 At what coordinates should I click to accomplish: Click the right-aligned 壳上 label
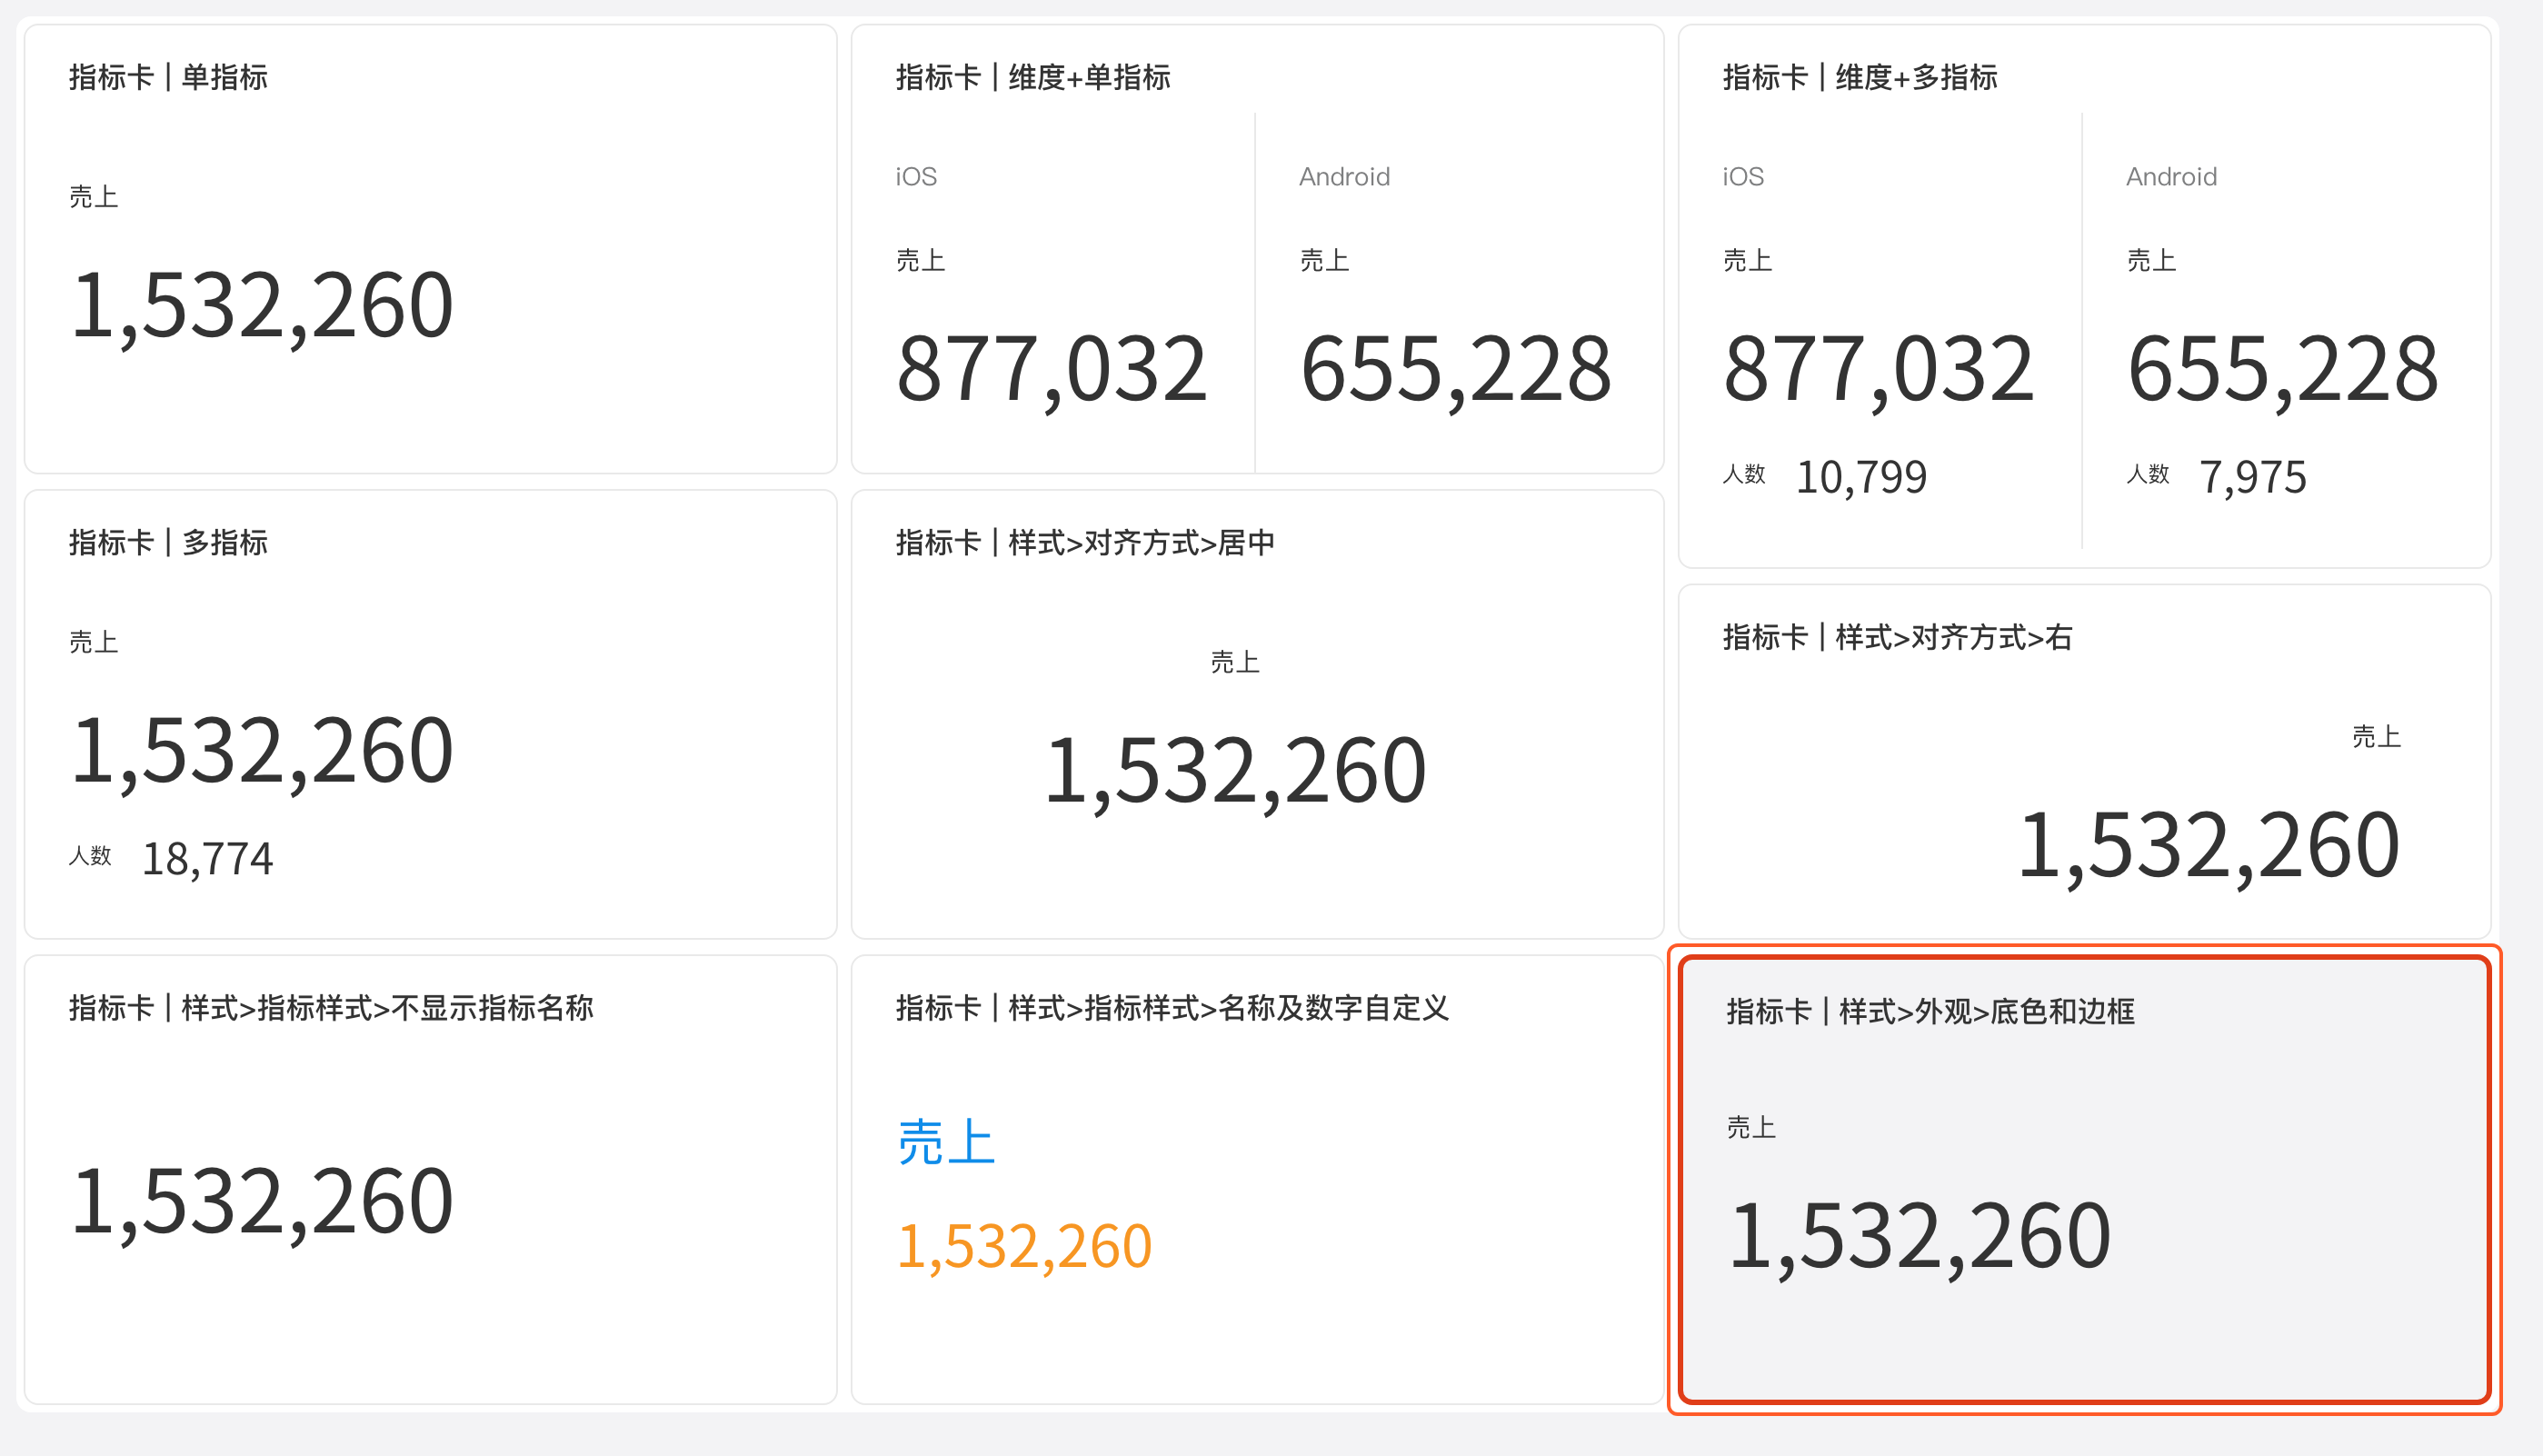pyautogui.click(x=2376, y=737)
